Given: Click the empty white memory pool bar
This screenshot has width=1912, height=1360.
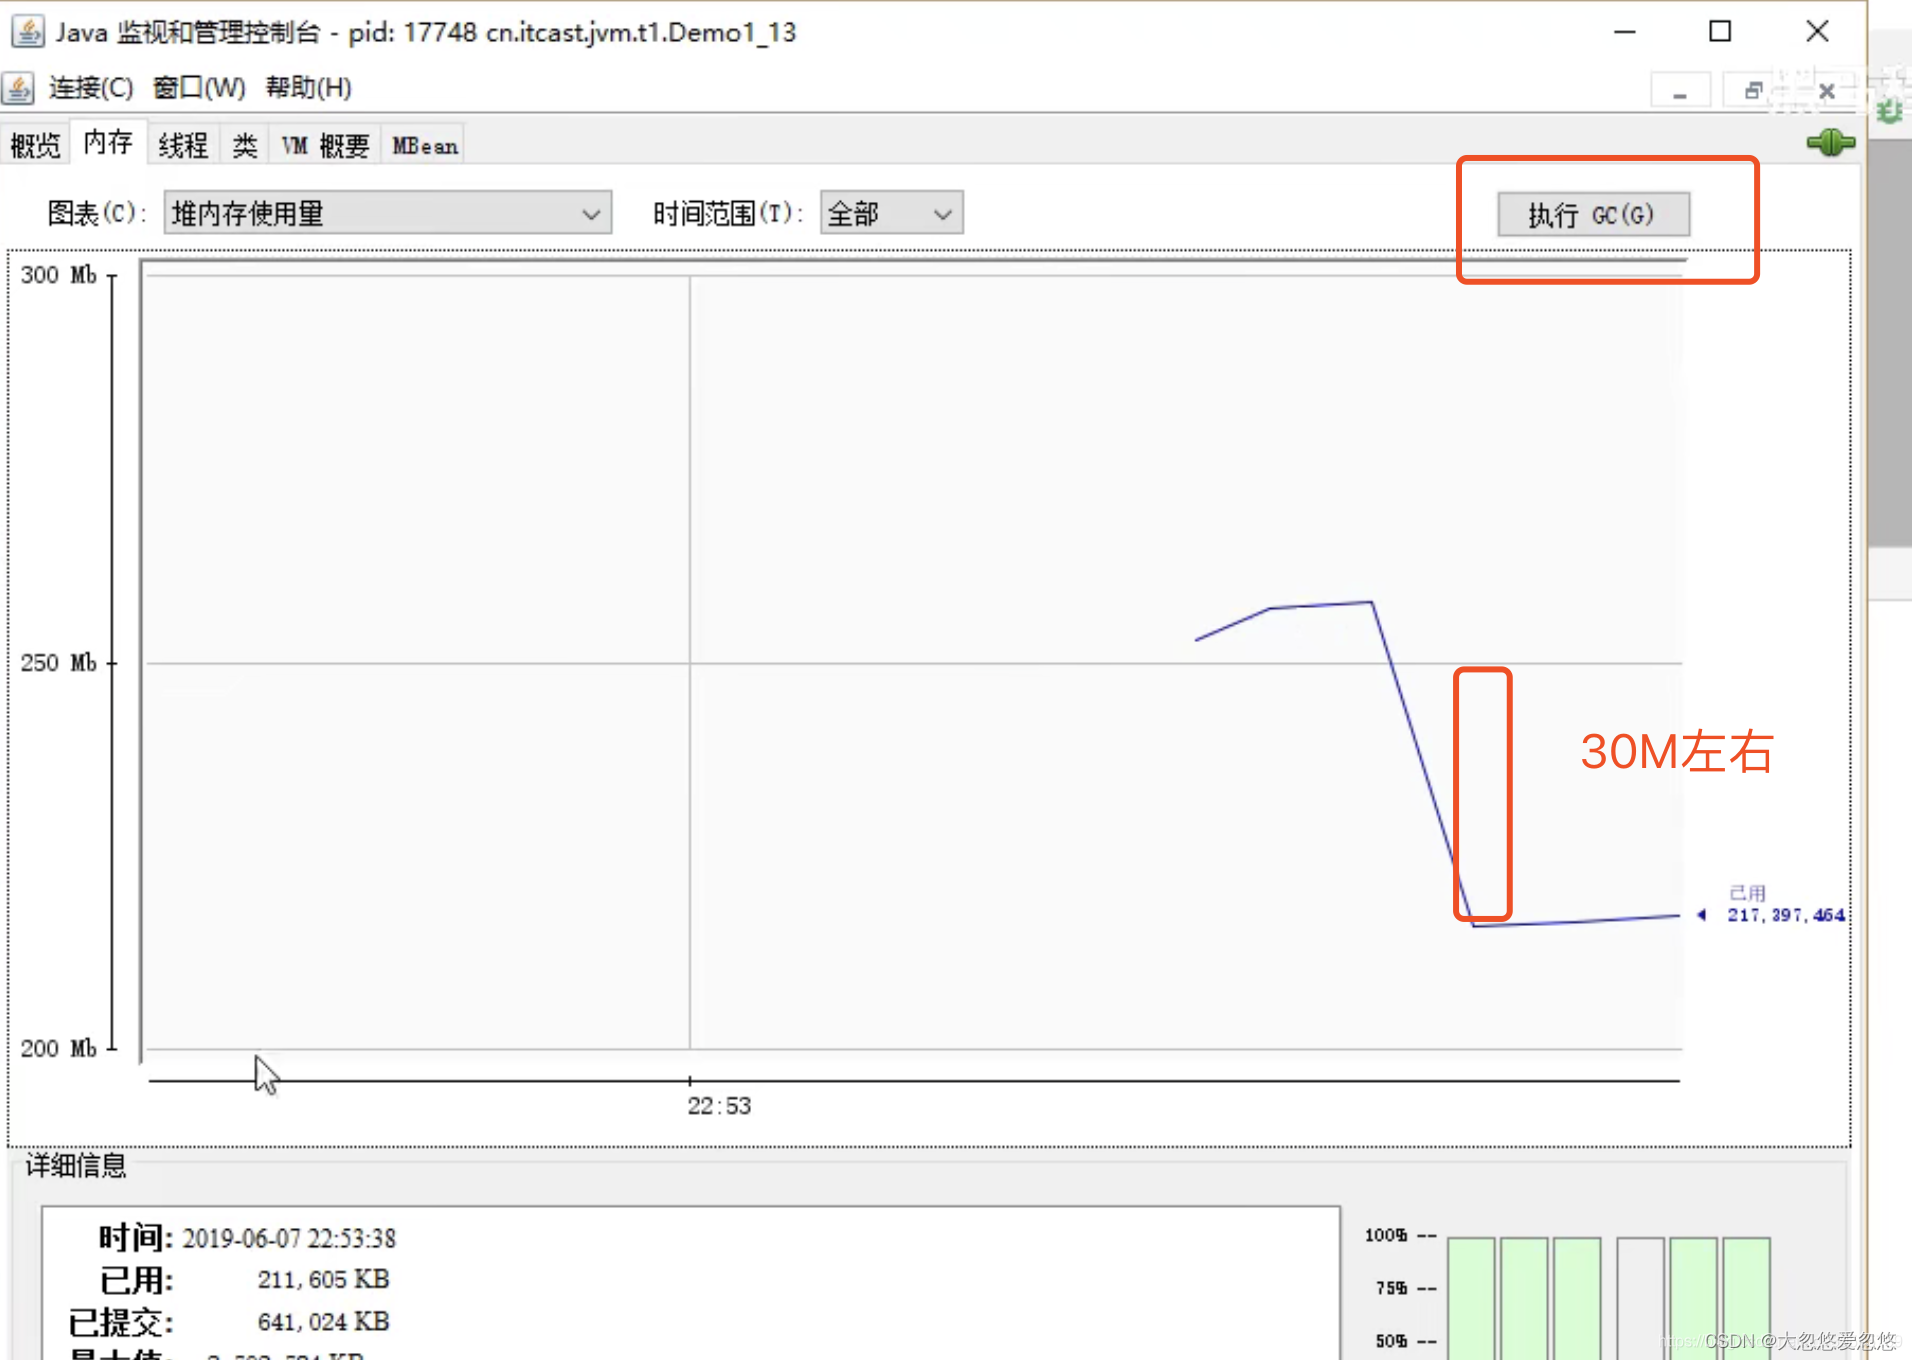Looking at the screenshot, I should [1640, 1298].
